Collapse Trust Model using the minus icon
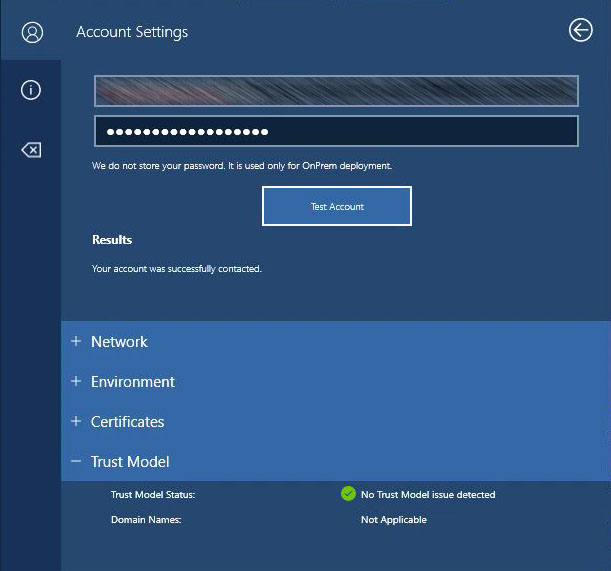The image size is (611, 571). pyautogui.click(x=76, y=461)
